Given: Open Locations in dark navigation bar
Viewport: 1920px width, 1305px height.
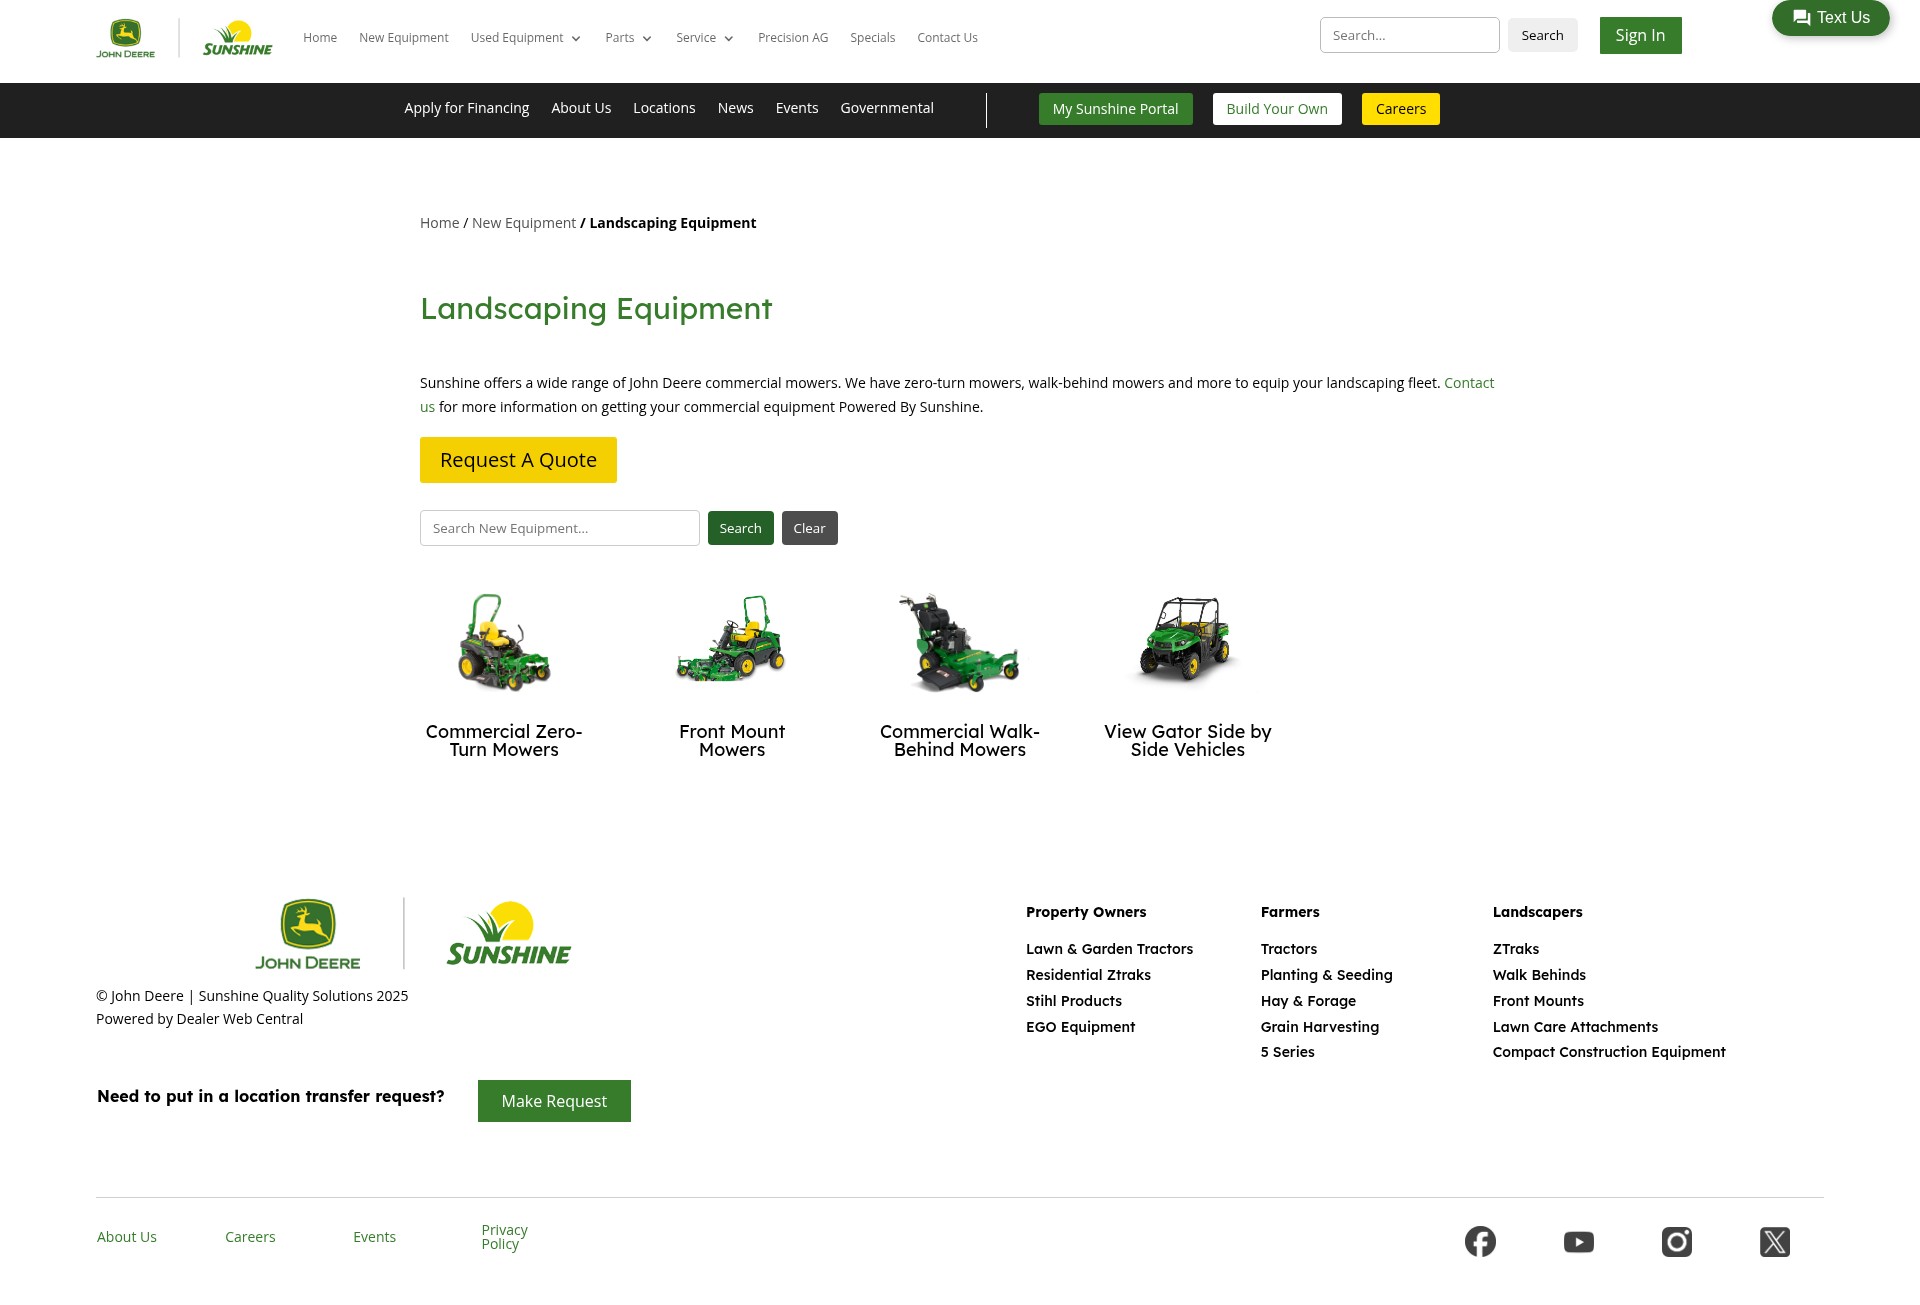Looking at the screenshot, I should pyautogui.click(x=664, y=108).
